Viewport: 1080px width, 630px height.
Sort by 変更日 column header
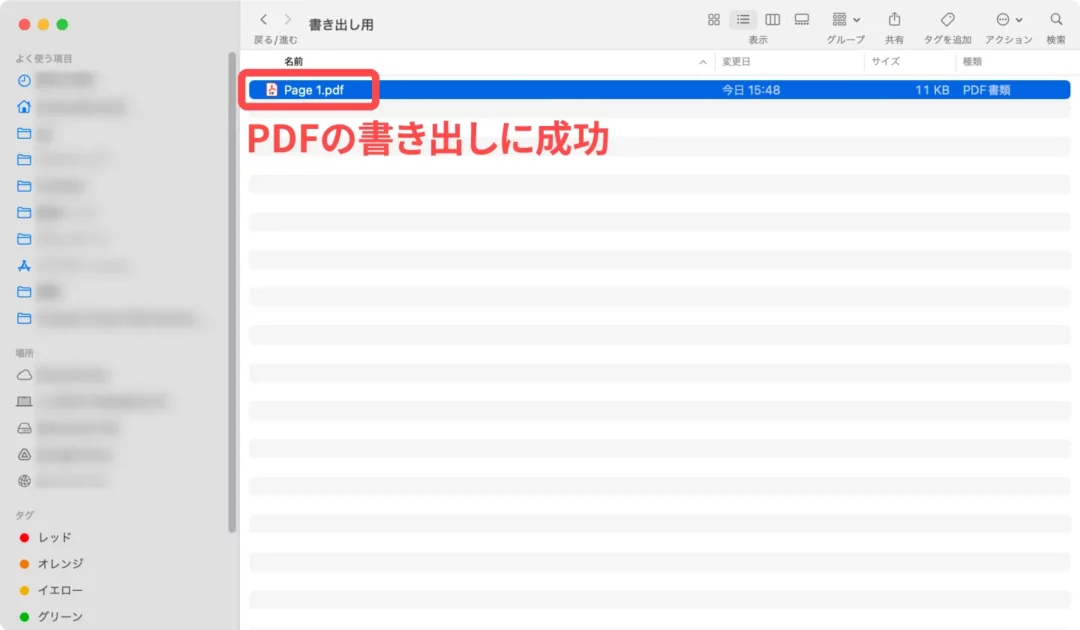735,62
